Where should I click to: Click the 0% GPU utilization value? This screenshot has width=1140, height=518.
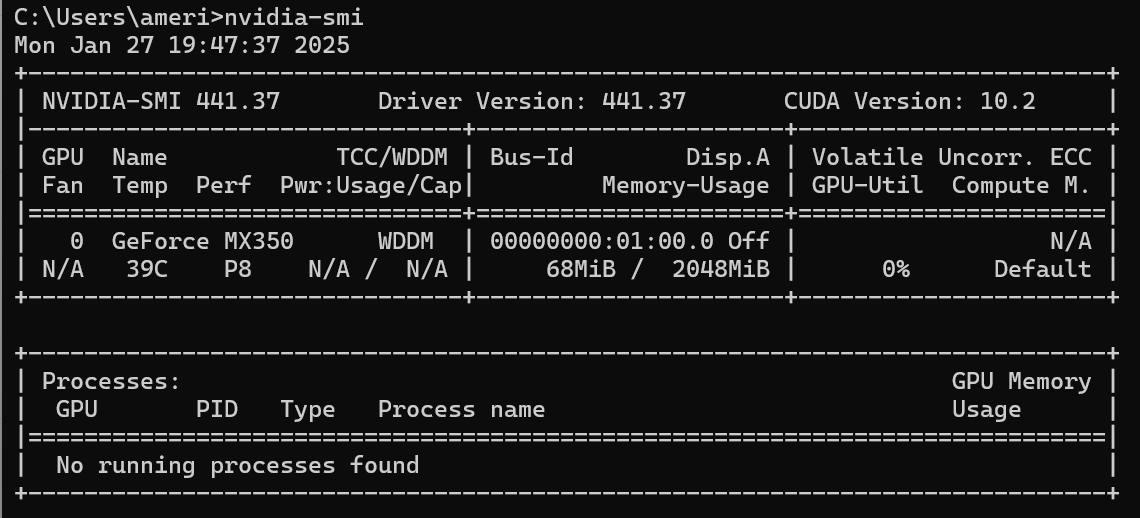896,269
